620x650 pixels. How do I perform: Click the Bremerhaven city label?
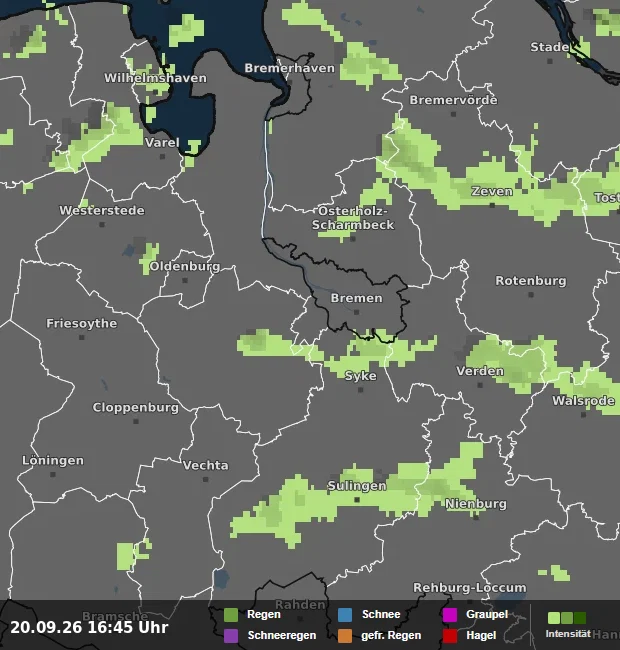coord(289,68)
